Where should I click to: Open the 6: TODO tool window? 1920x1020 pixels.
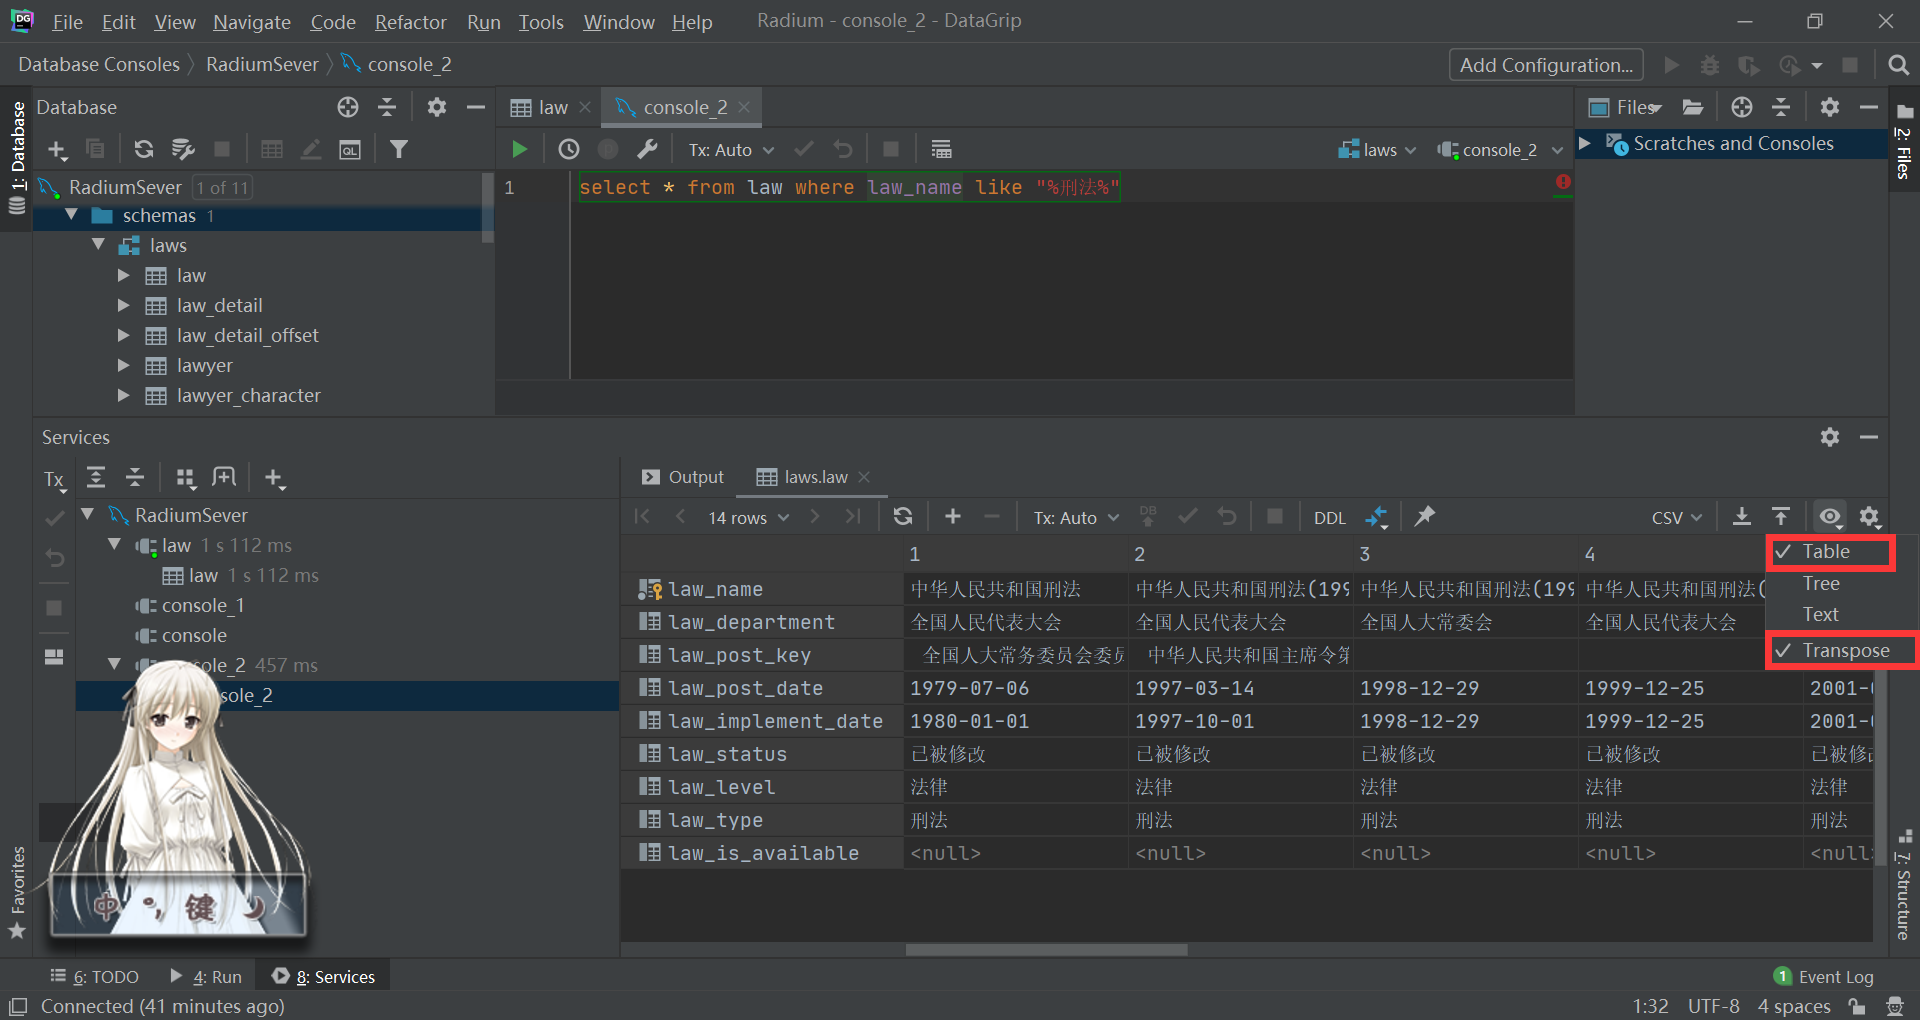click(94, 976)
